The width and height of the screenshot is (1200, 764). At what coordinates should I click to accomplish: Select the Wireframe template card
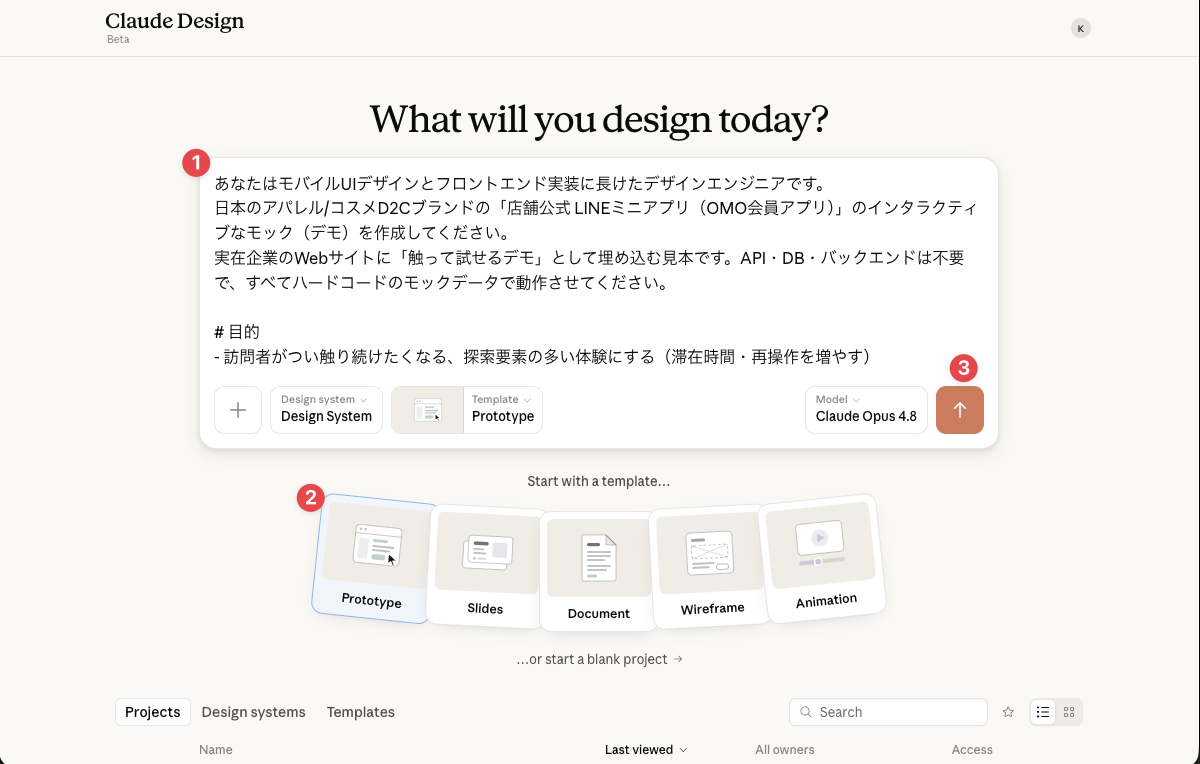pyautogui.click(x=711, y=566)
